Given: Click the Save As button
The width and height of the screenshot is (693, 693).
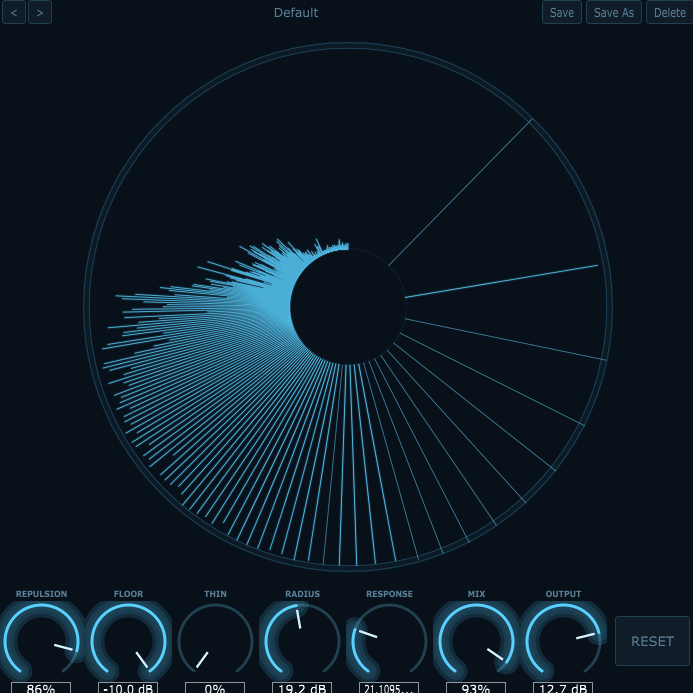Looking at the screenshot, I should pos(613,12).
